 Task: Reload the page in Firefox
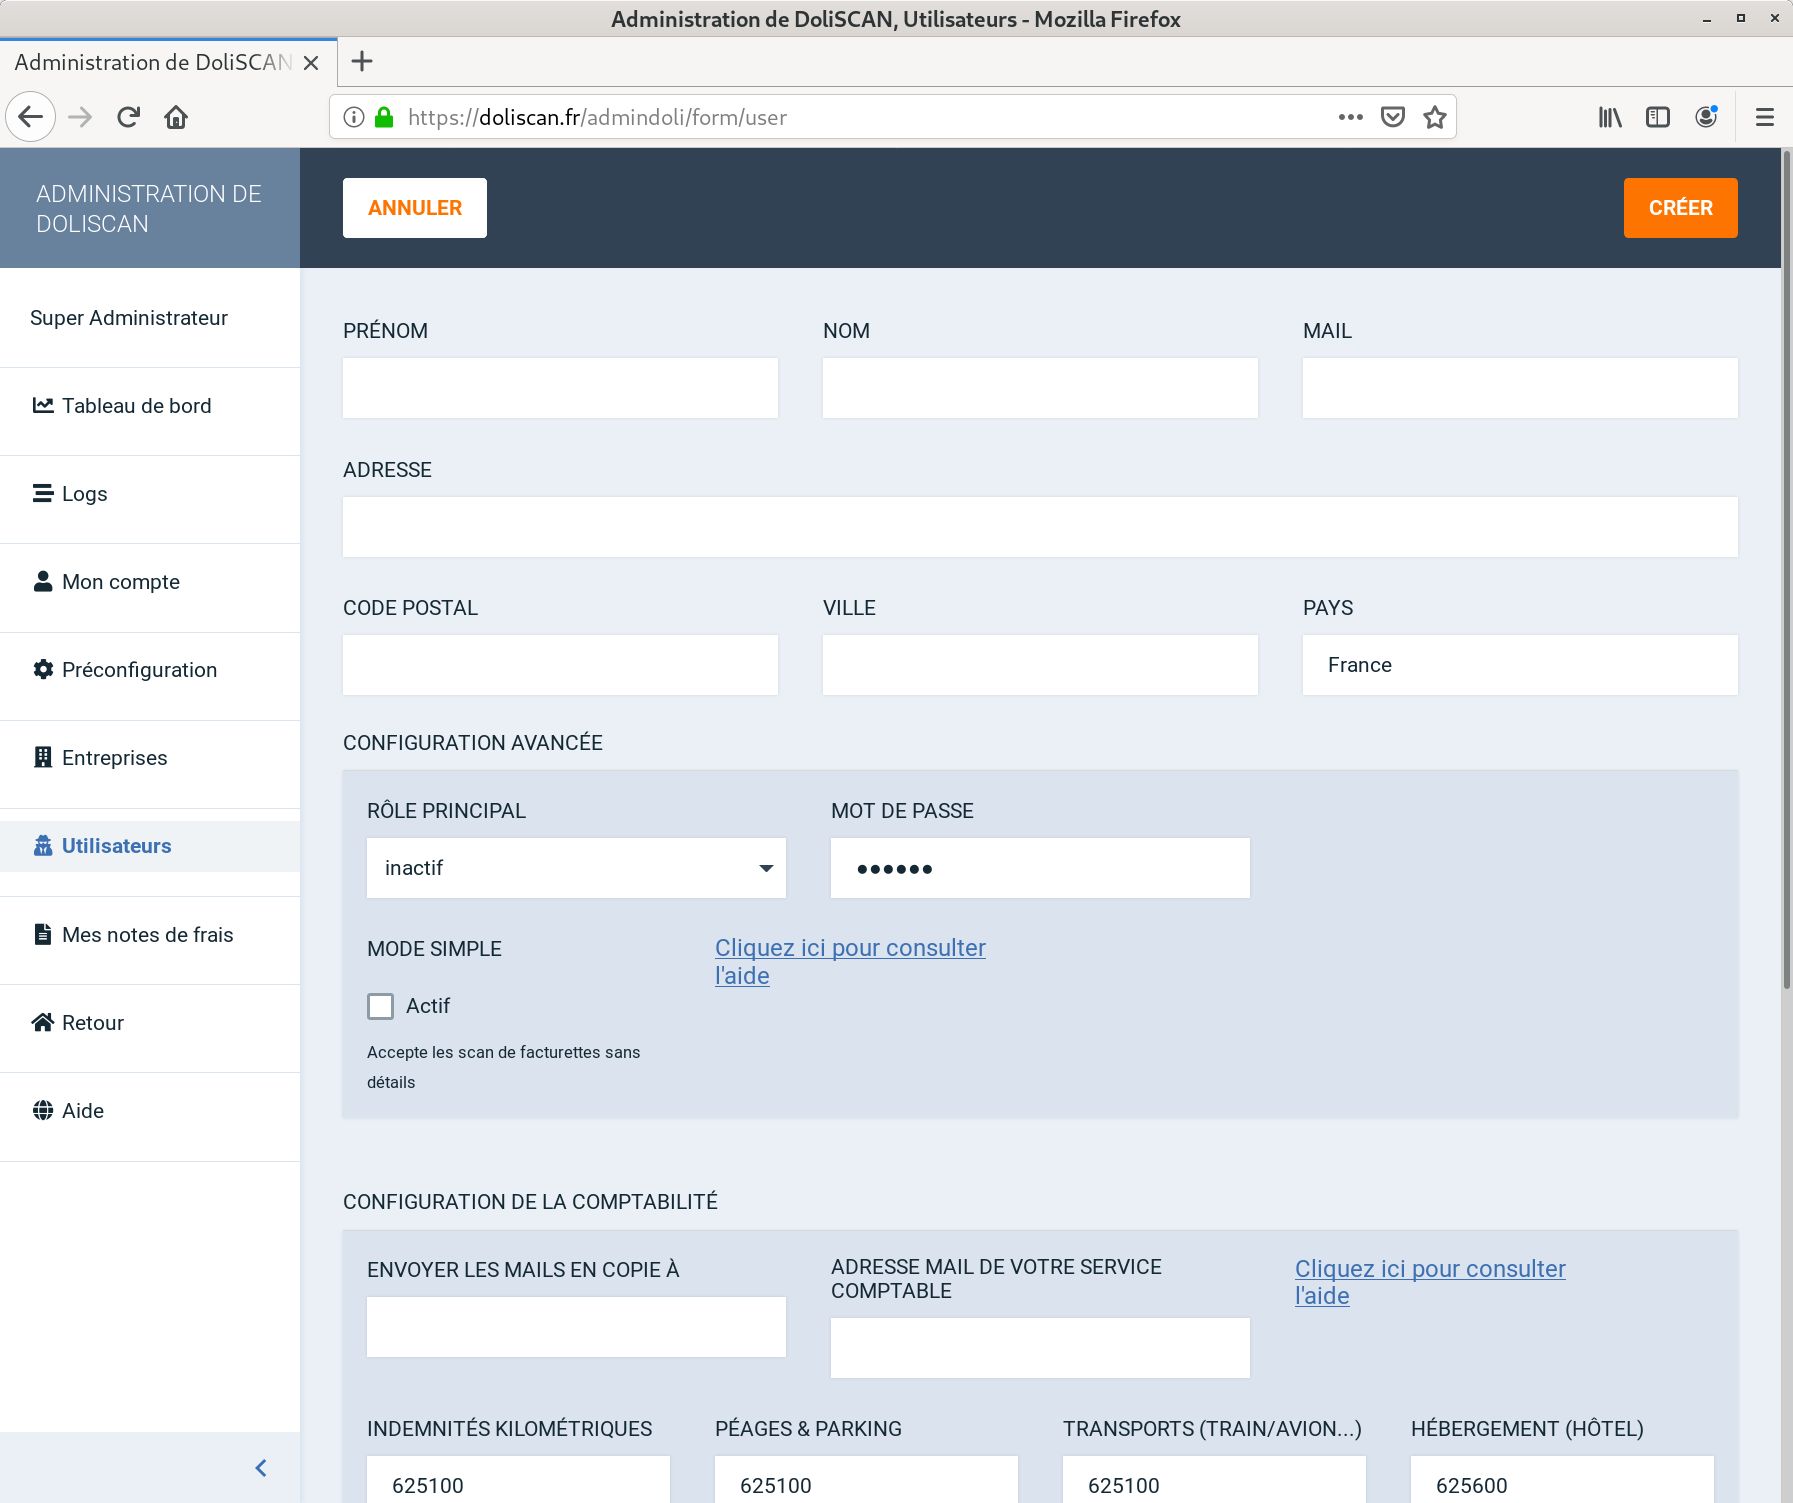[x=128, y=118]
